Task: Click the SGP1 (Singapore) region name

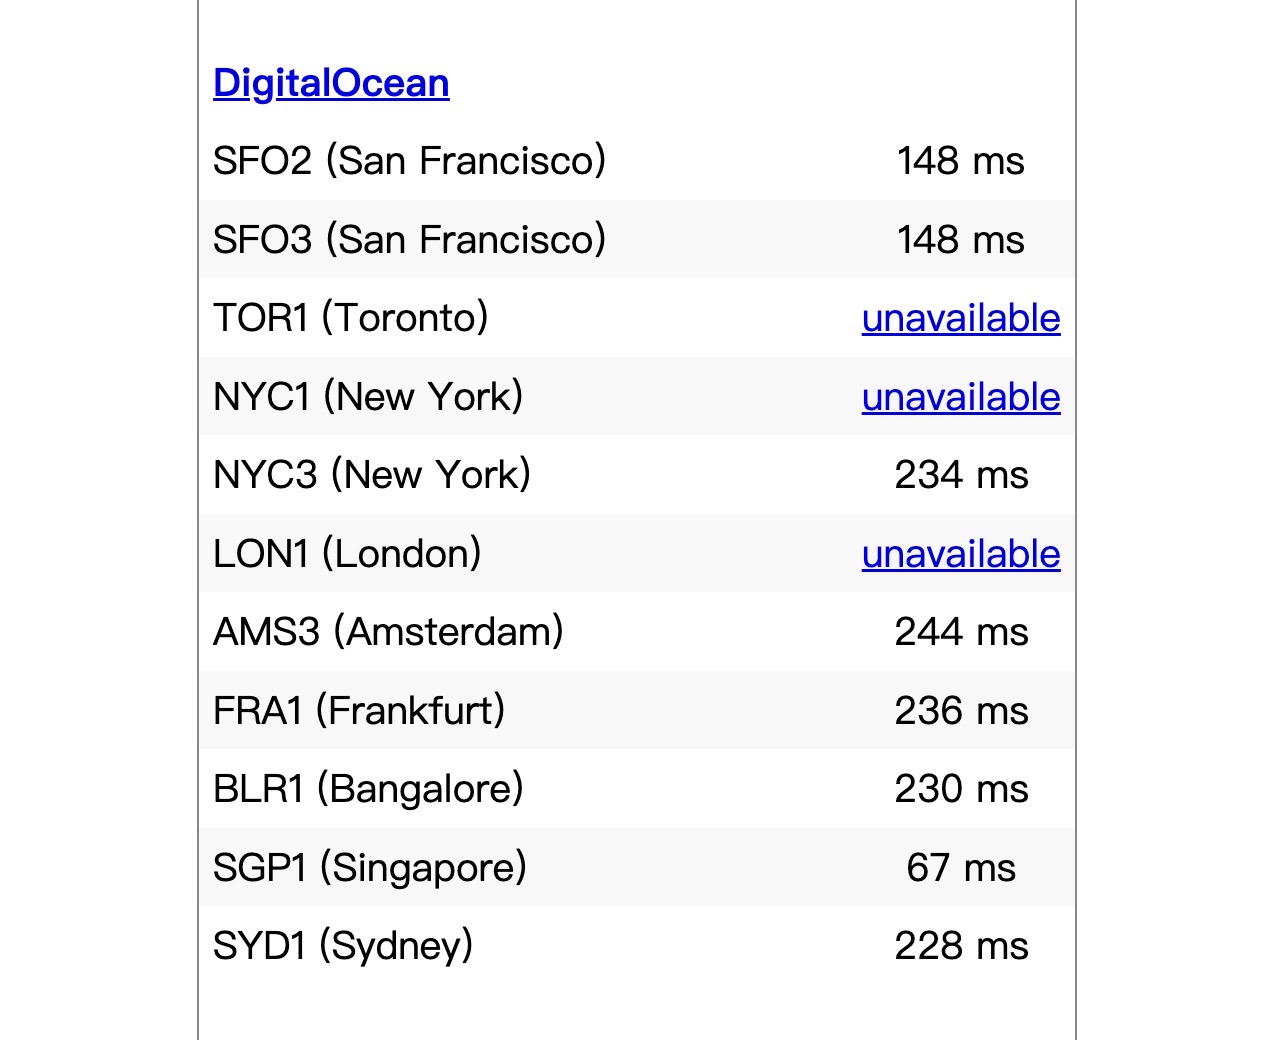Action: [370, 868]
